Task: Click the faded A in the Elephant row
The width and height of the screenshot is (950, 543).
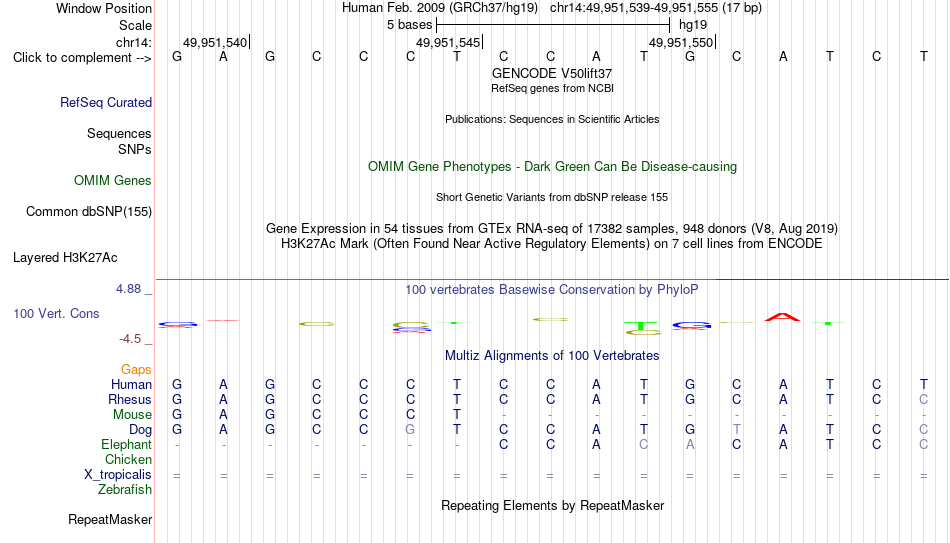Action: click(x=689, y=444)
